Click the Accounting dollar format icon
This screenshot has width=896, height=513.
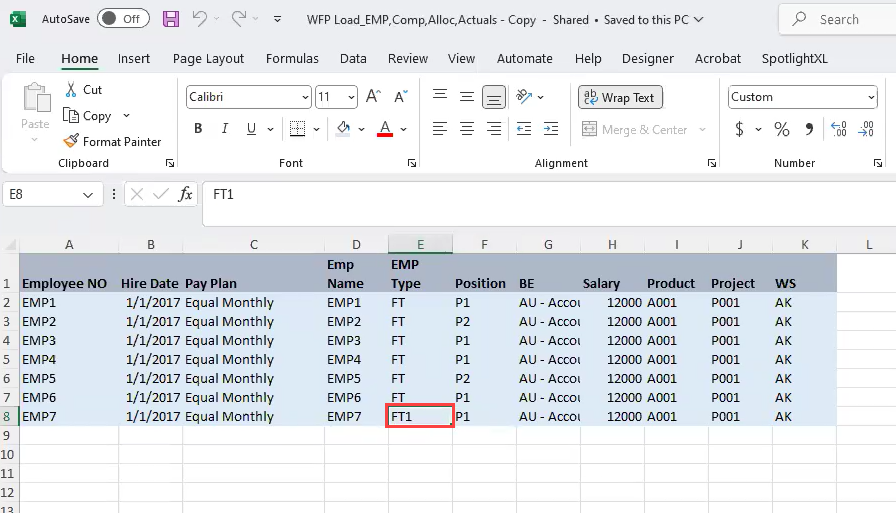[739, 129]
